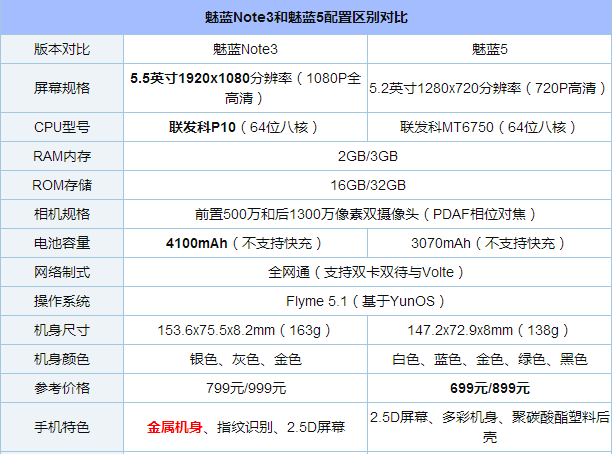Click the 5.2英寸1280x720分辨率 screen spec cell

click(489, 88)
